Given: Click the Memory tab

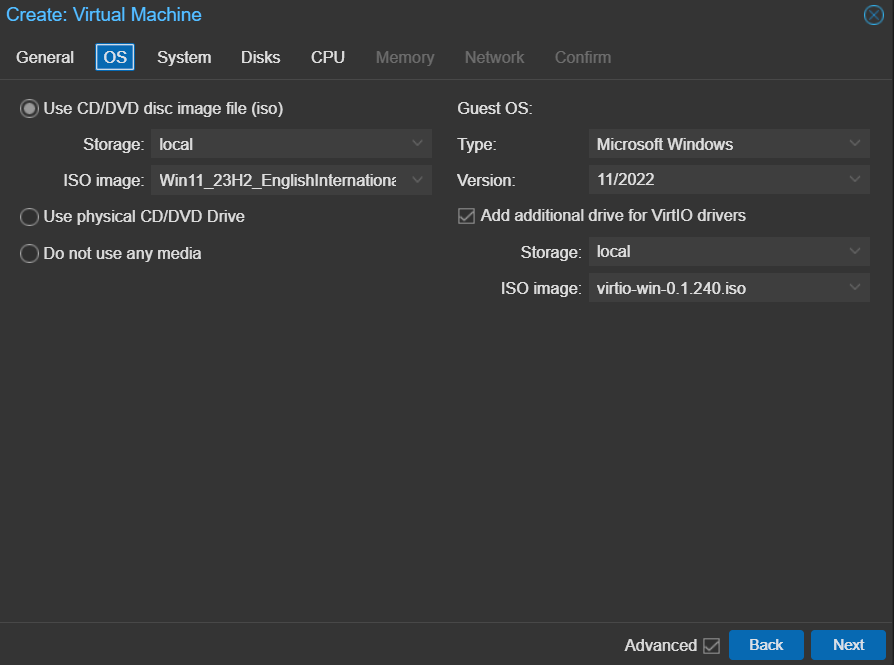Looking at the screenshot, I should 405,57.
